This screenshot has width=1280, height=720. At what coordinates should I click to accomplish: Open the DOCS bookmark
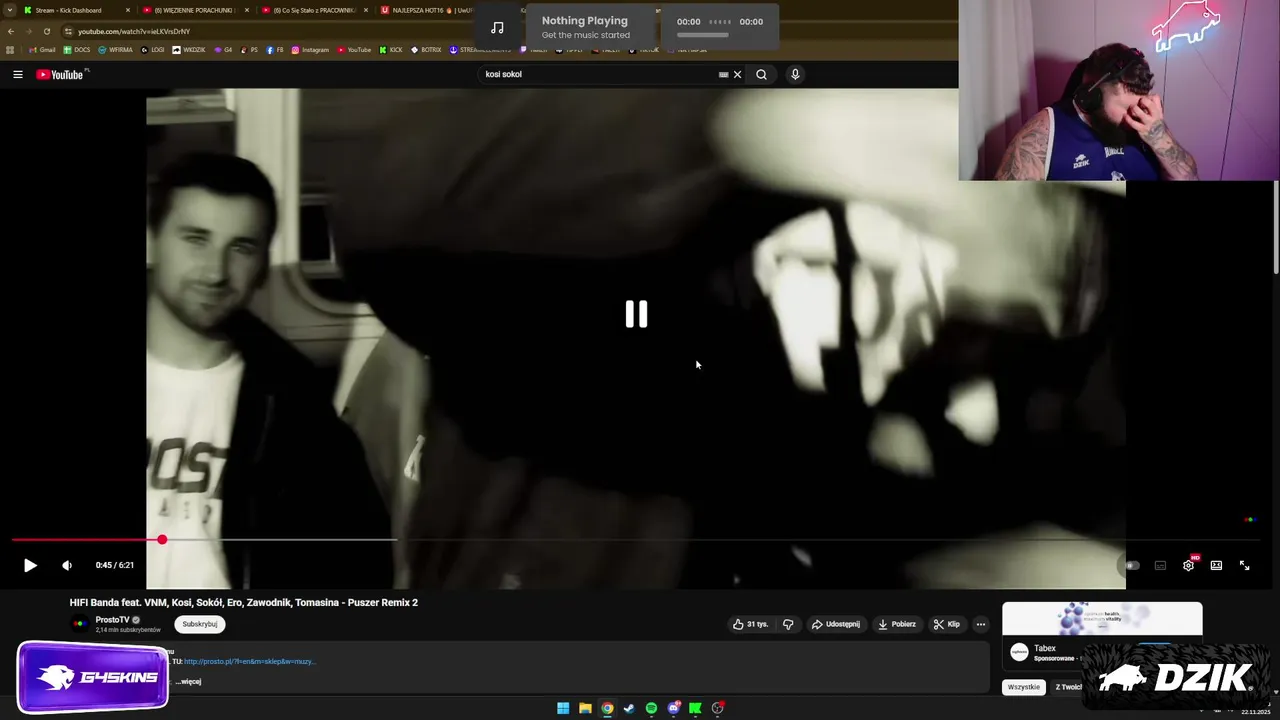[x=77, y=50]
